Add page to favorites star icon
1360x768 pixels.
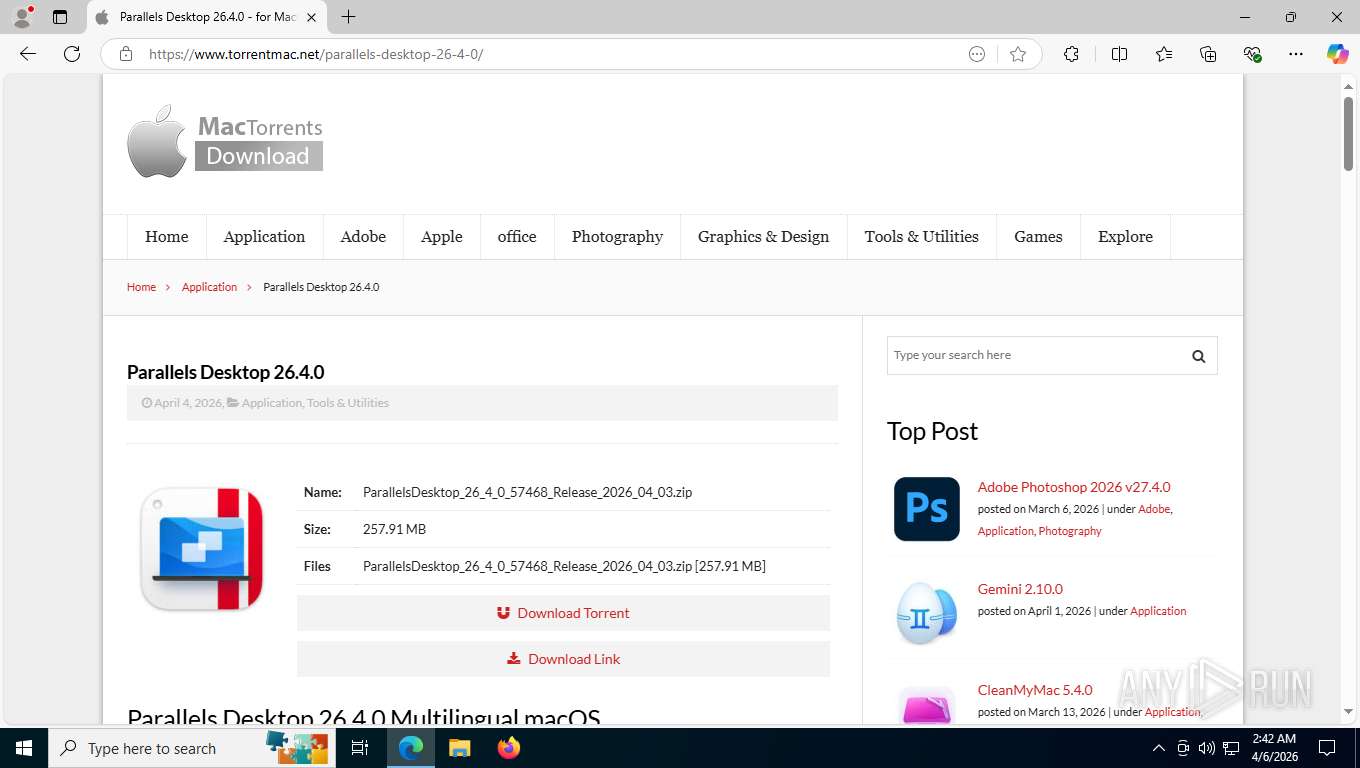pos(1018,54)
